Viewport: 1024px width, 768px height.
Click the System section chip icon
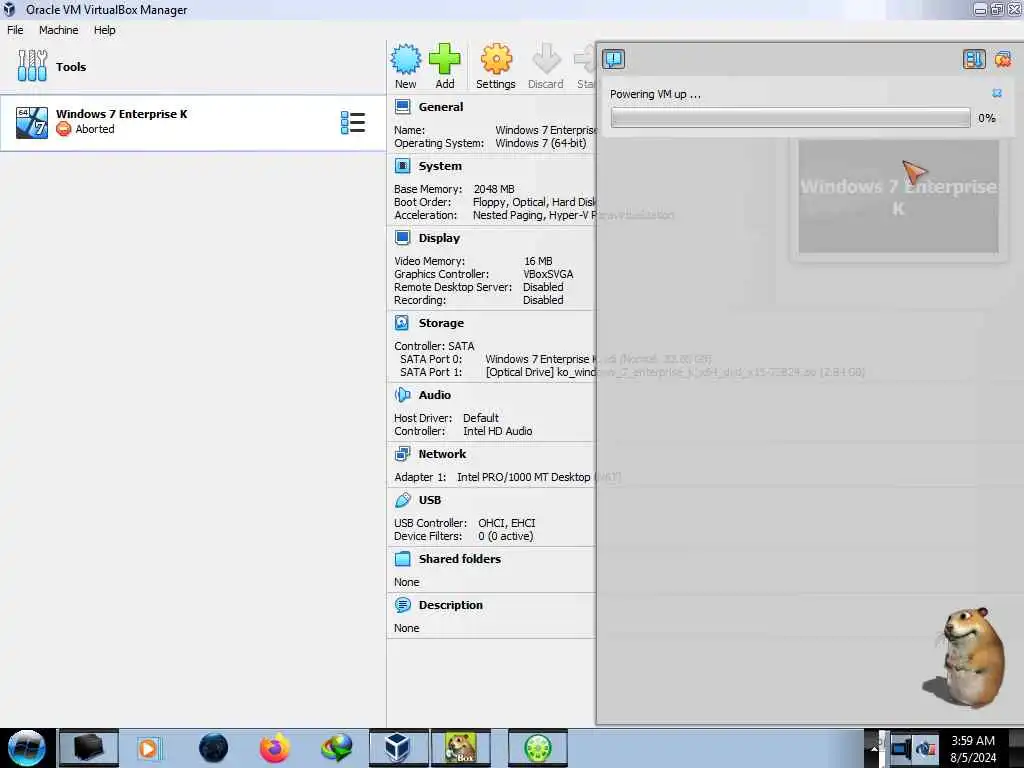click(403, 166)
